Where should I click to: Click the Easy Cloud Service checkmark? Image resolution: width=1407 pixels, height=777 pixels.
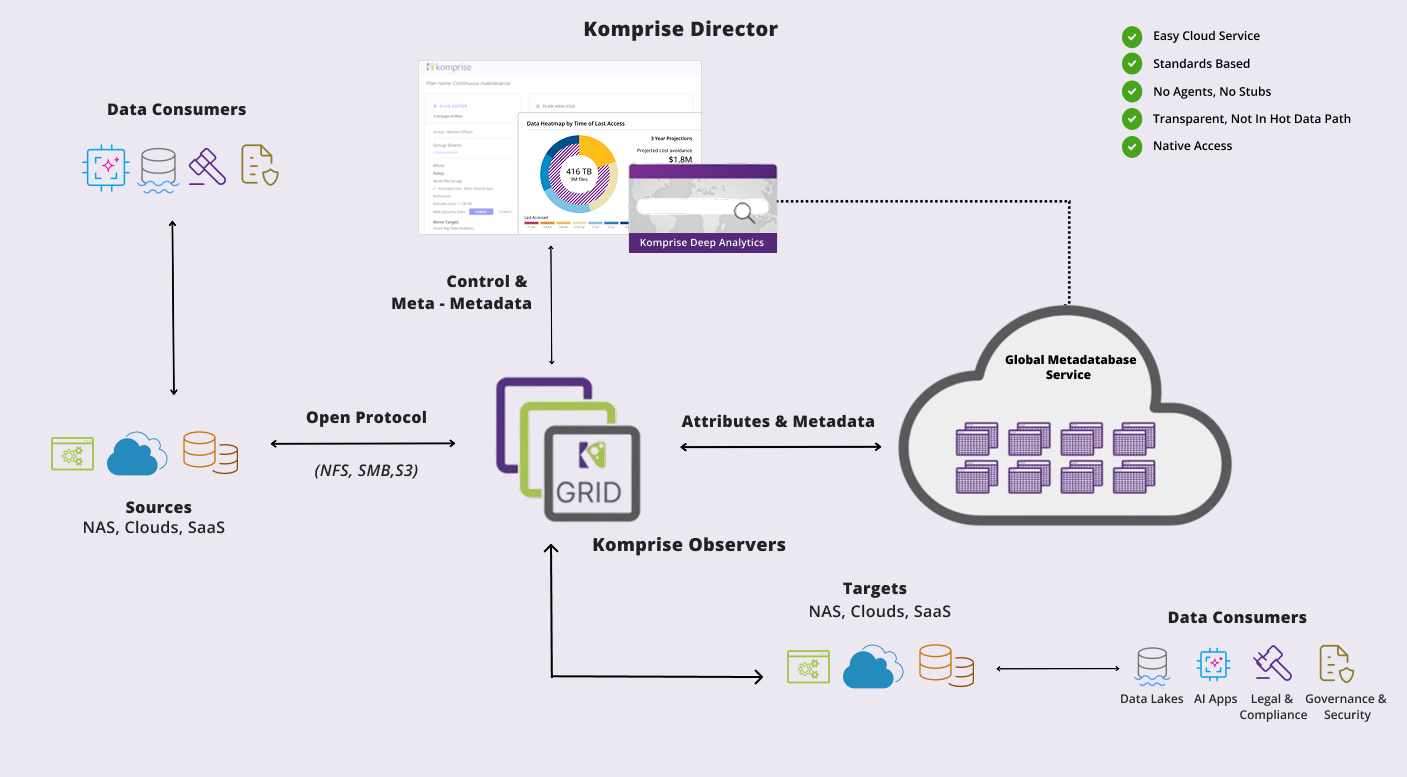point(1131,36)
